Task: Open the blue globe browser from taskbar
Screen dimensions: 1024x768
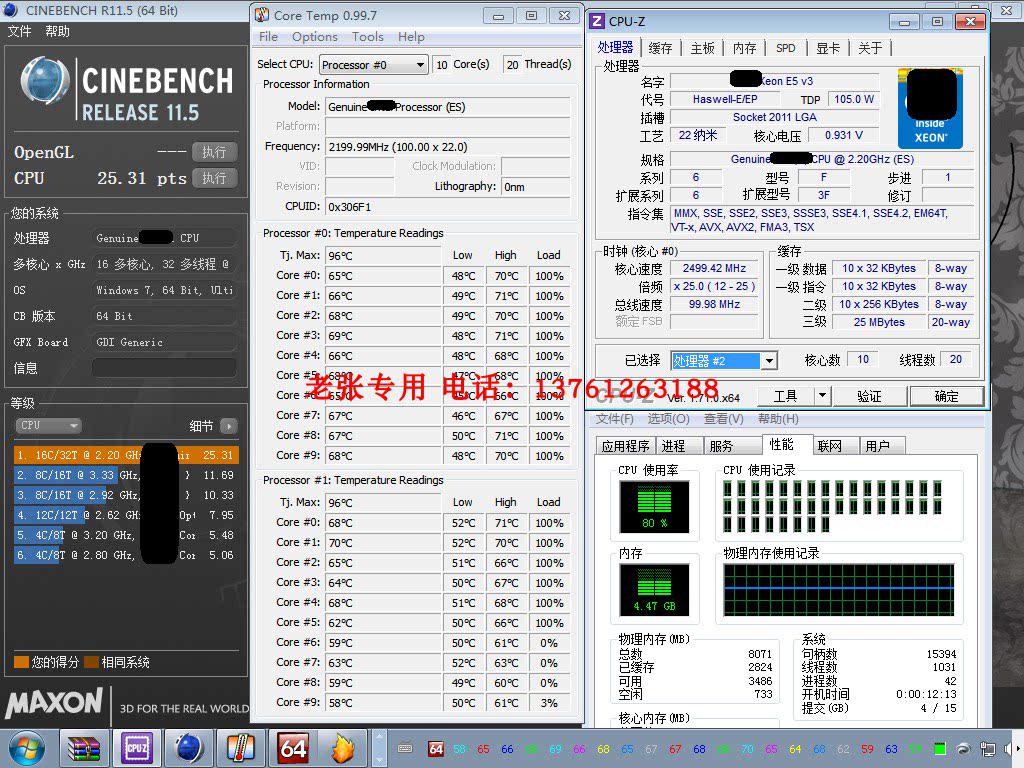Action: pos(189,747)
